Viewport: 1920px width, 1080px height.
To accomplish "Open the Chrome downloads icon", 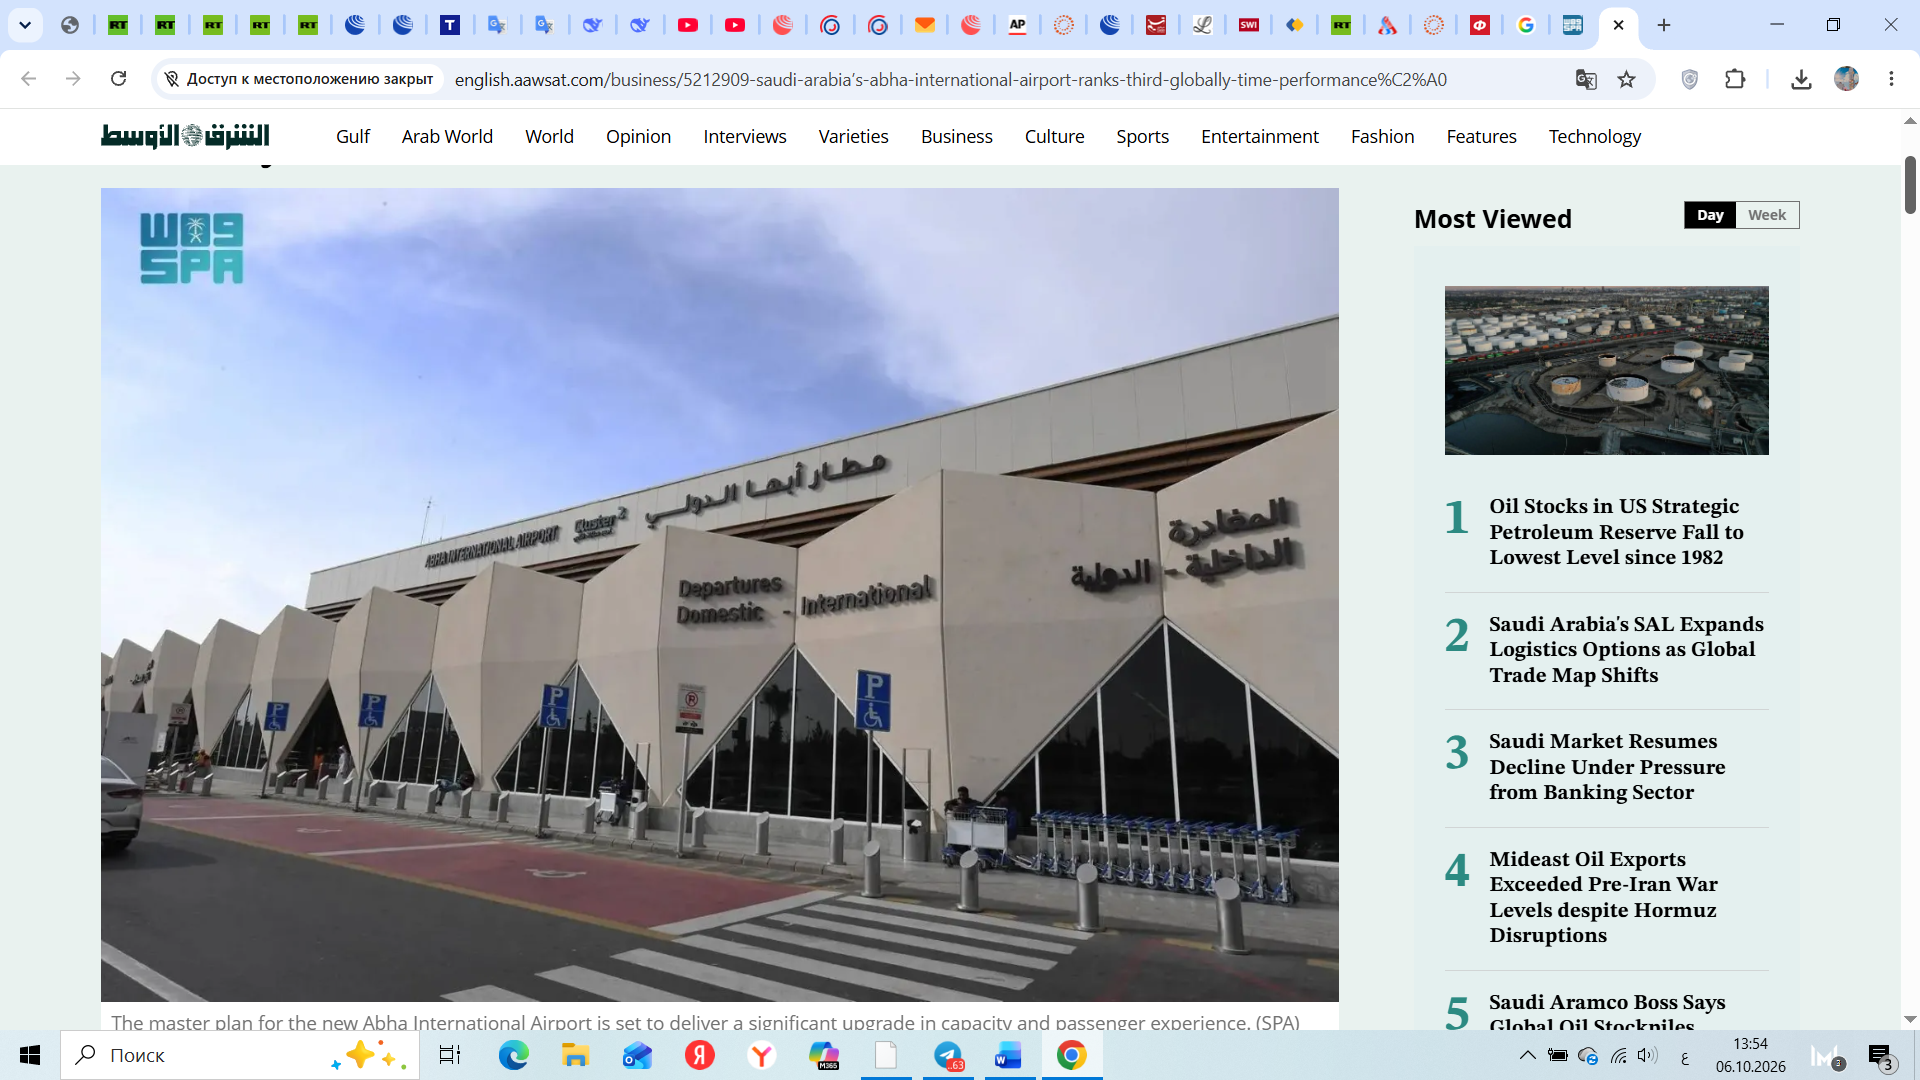I will pyautogui.click(x=1801, y=79).
